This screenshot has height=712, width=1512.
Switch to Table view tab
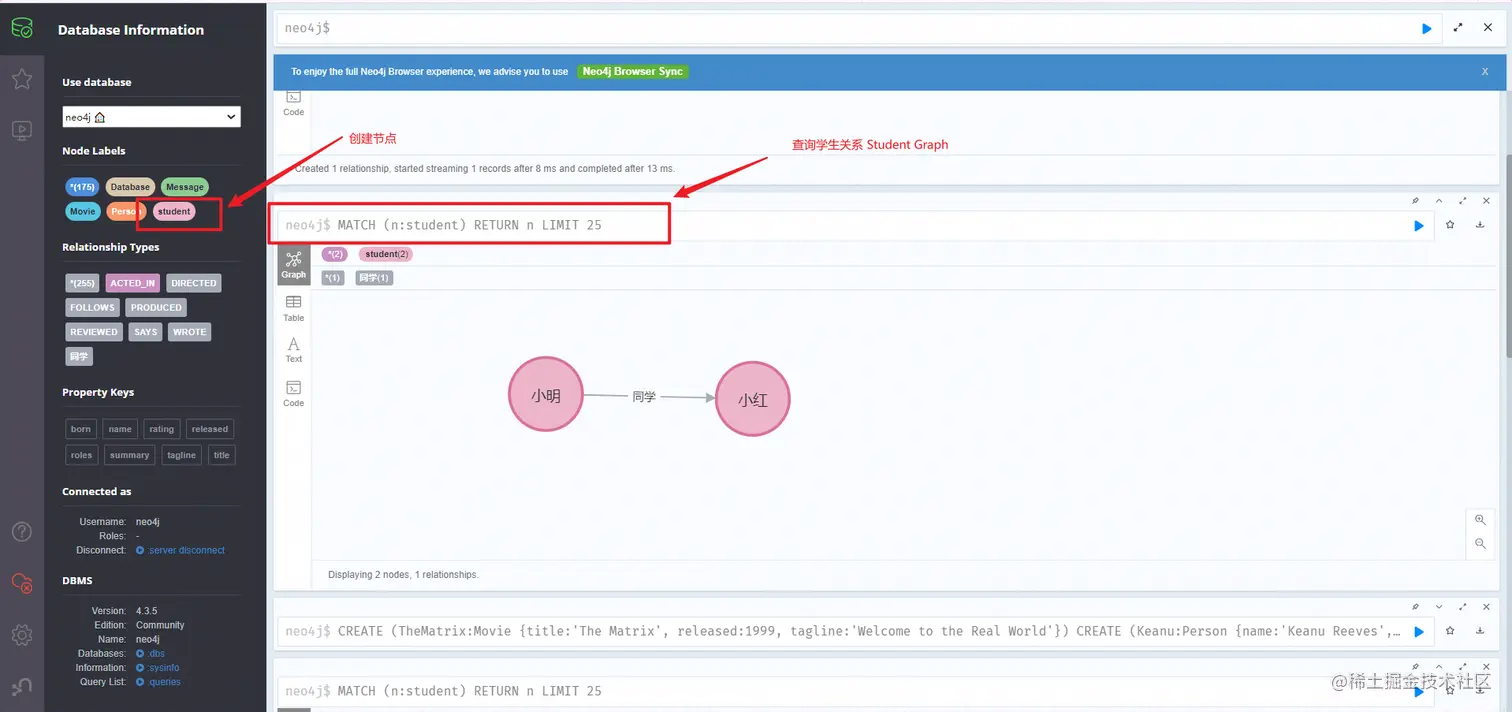[x=293, y=308]
